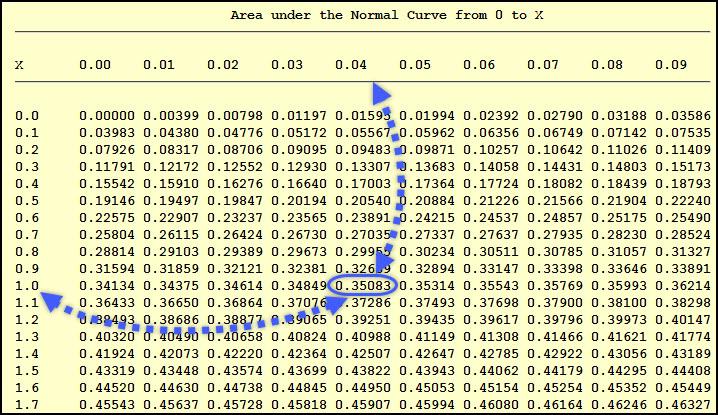Viewport: 718px width, 415px height.
Task: Click the value 0.41466
Action: (547, 335)
